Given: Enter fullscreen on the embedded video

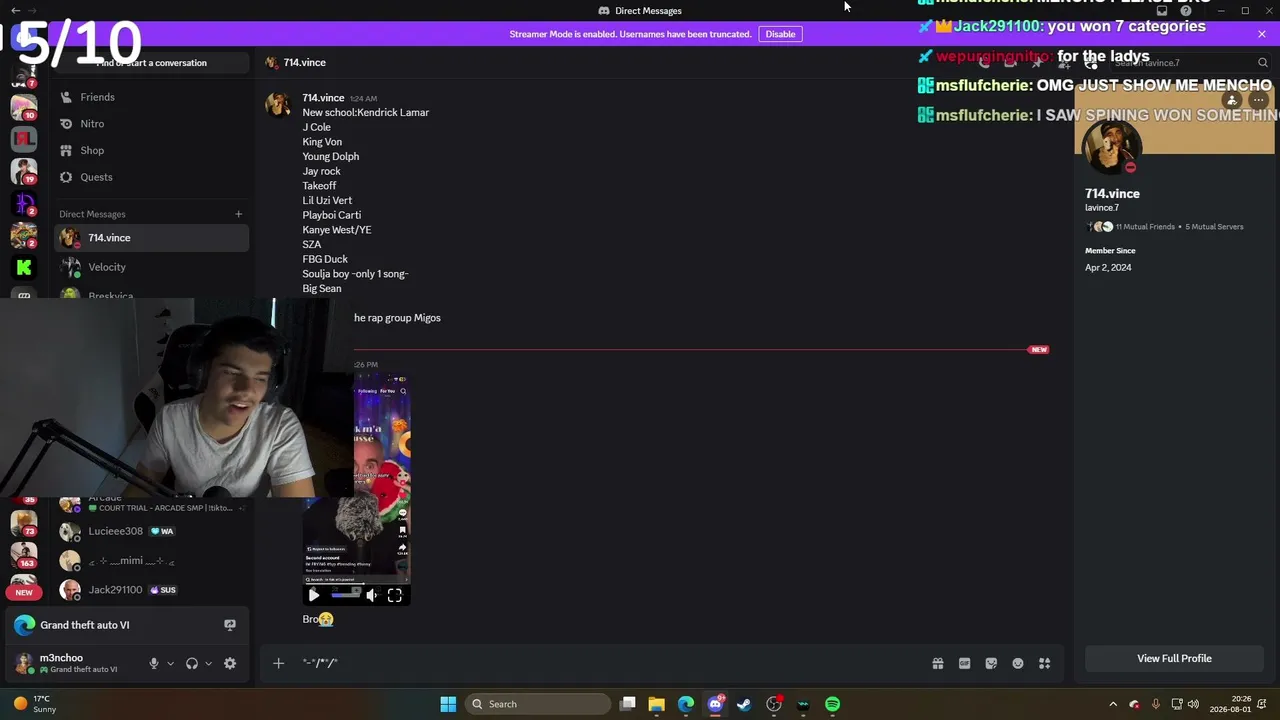Looking at the screenshot, I should (x=395, y=595).
